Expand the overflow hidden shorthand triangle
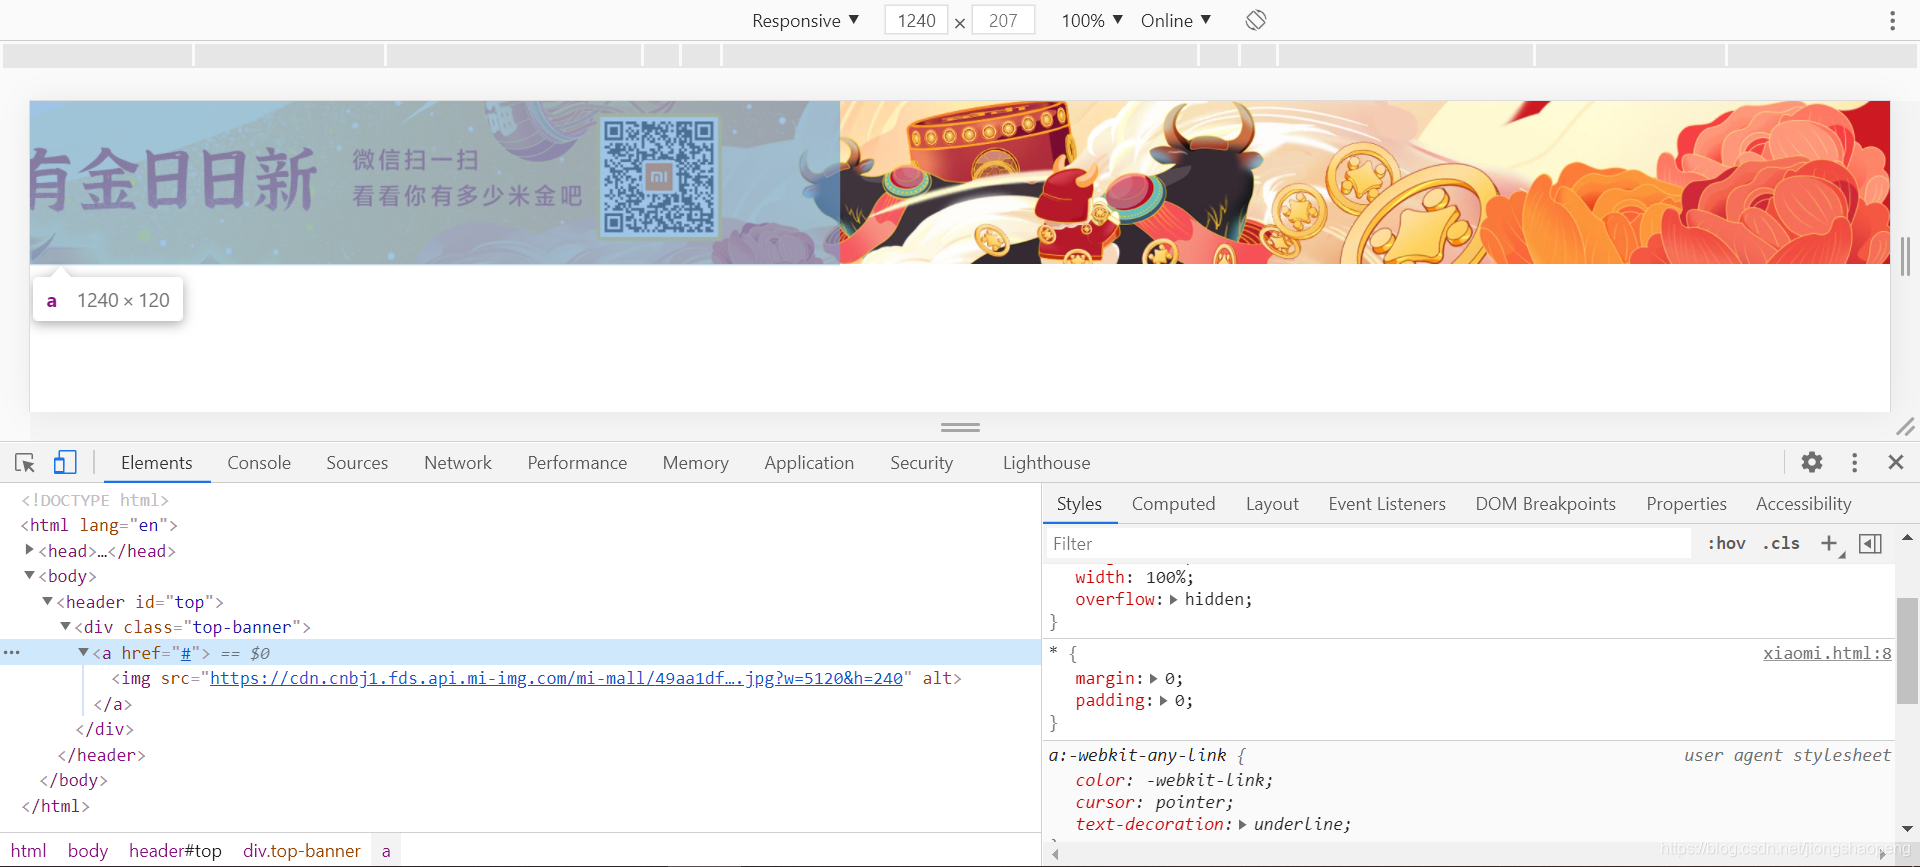Screen dimensions: 1920x867 (1174, 599)
